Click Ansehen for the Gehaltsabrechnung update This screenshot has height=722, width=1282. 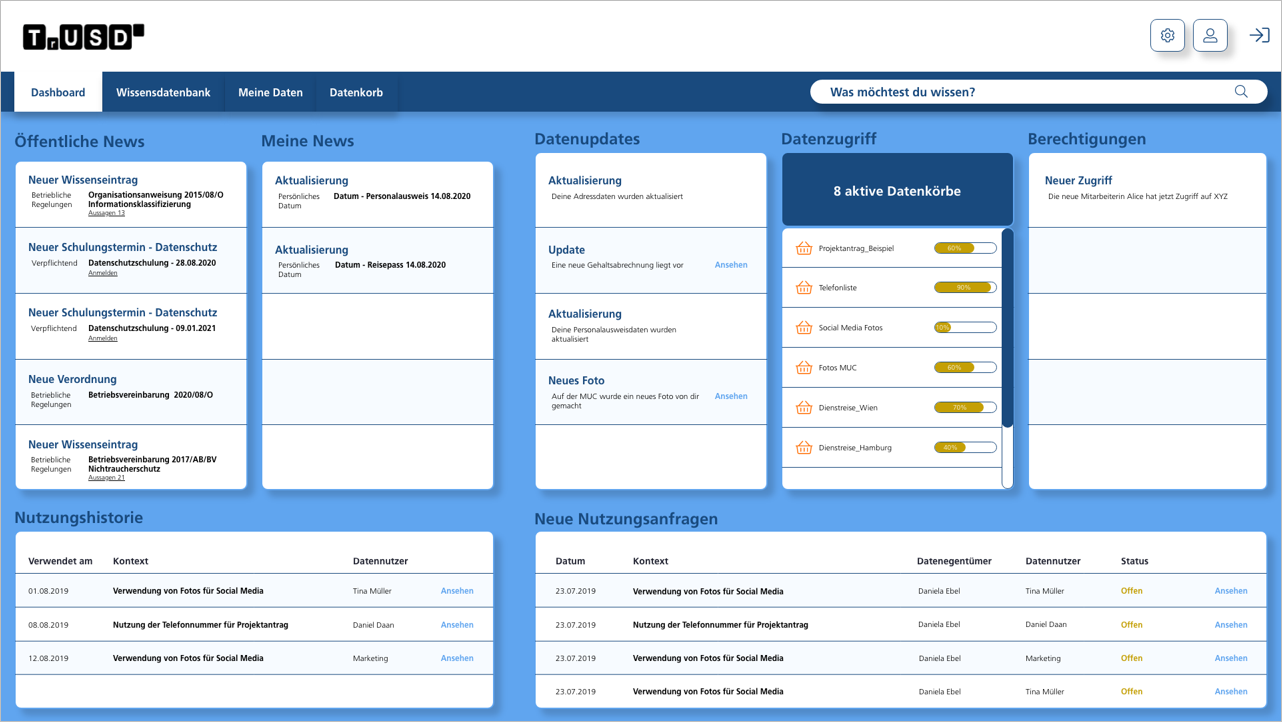pos(731,265)
